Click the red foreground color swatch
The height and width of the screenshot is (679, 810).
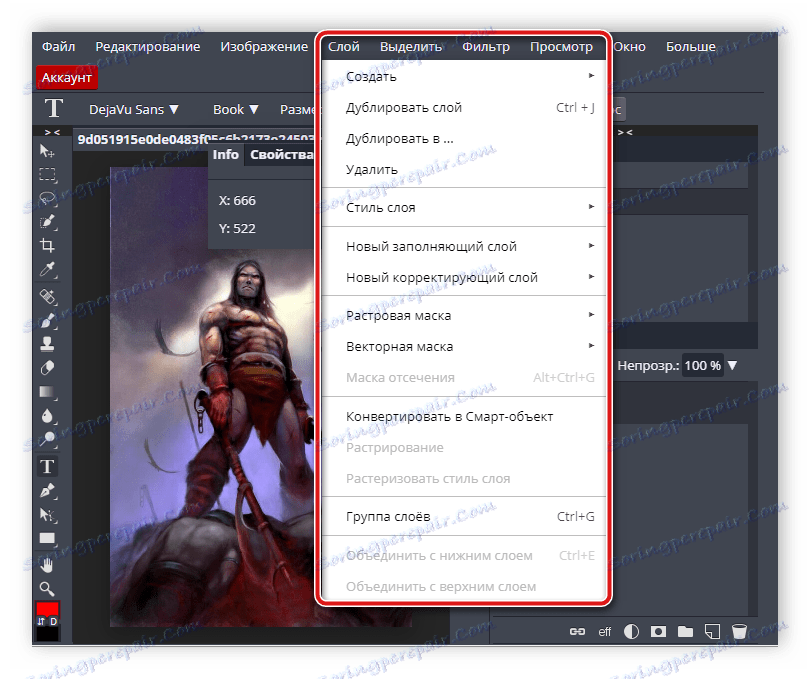point(48,608)
